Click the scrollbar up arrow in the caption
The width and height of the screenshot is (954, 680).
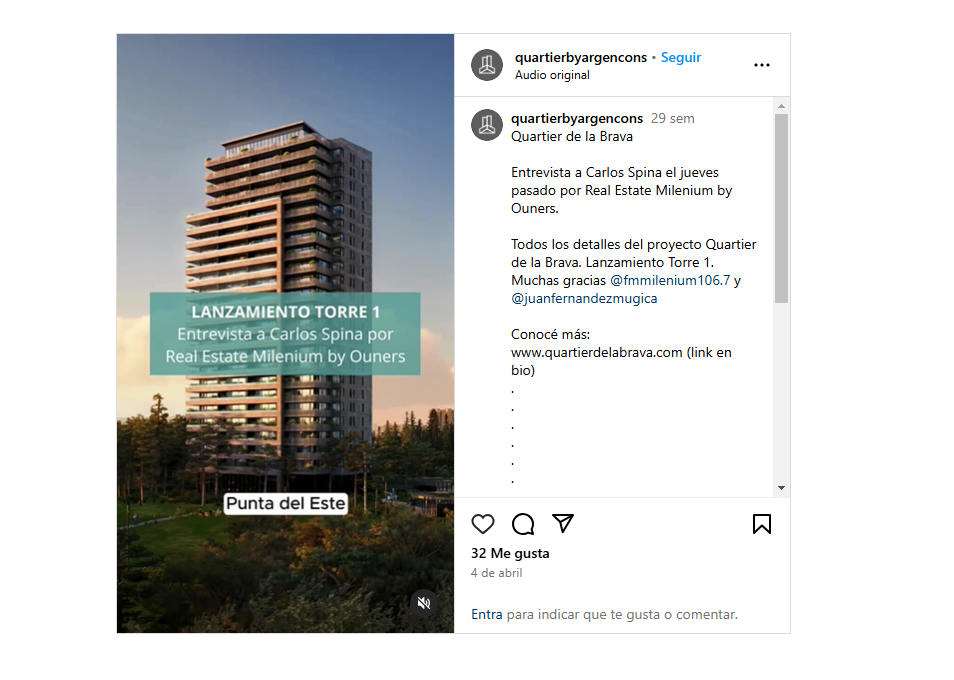(781, 106)
